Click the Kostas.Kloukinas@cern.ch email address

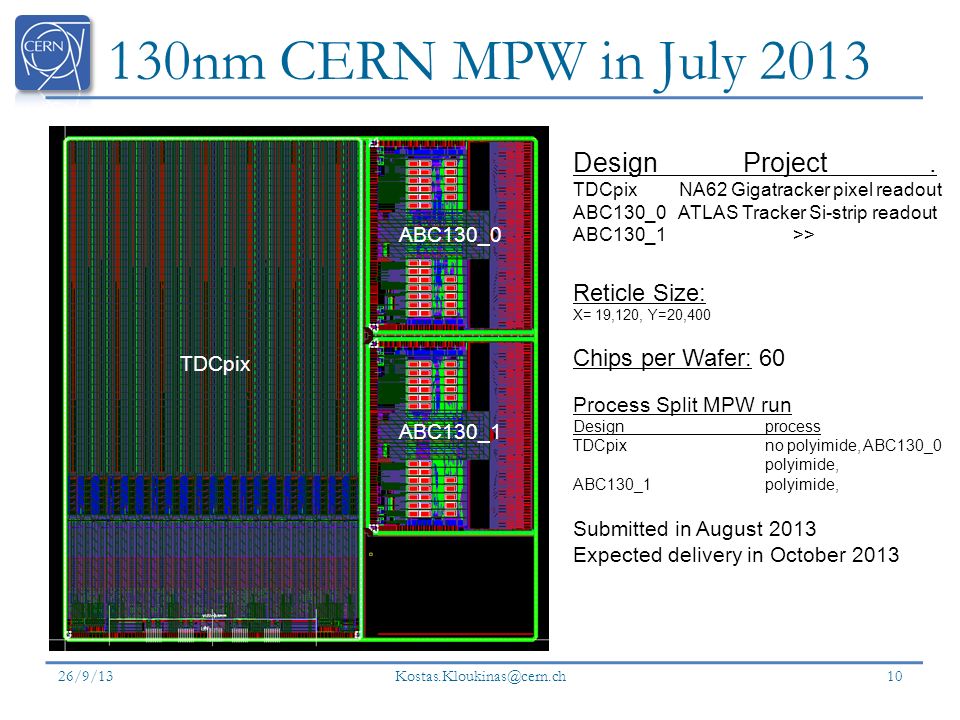pos(480,676)
